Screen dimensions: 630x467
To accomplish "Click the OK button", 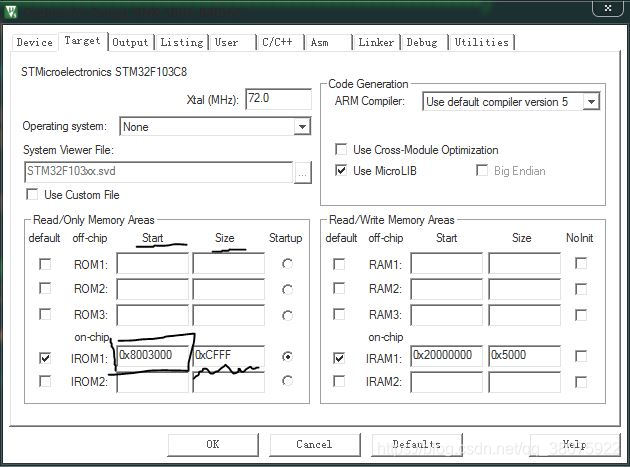I will pyautogui.click(x=213, y=444).
